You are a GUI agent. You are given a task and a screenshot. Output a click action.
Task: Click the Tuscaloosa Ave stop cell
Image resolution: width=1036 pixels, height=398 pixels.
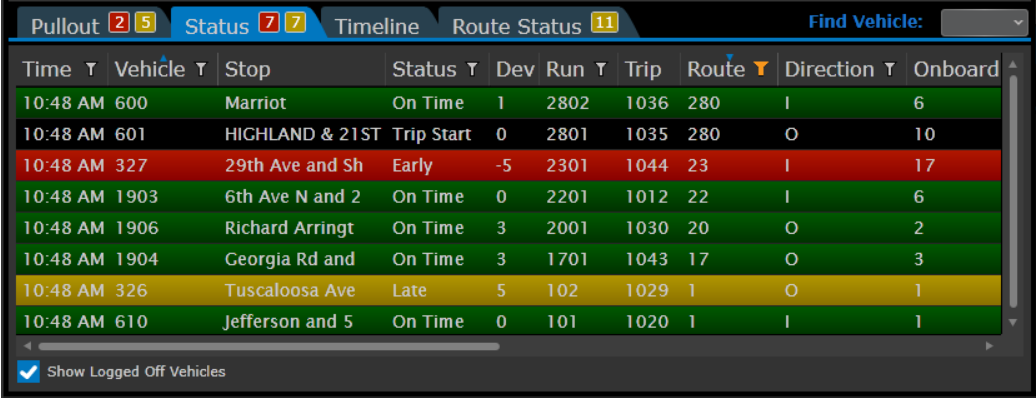(290, 290)
